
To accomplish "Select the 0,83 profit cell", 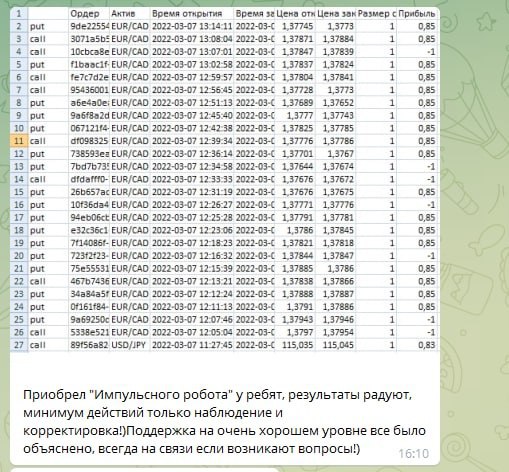I will 417,345.
